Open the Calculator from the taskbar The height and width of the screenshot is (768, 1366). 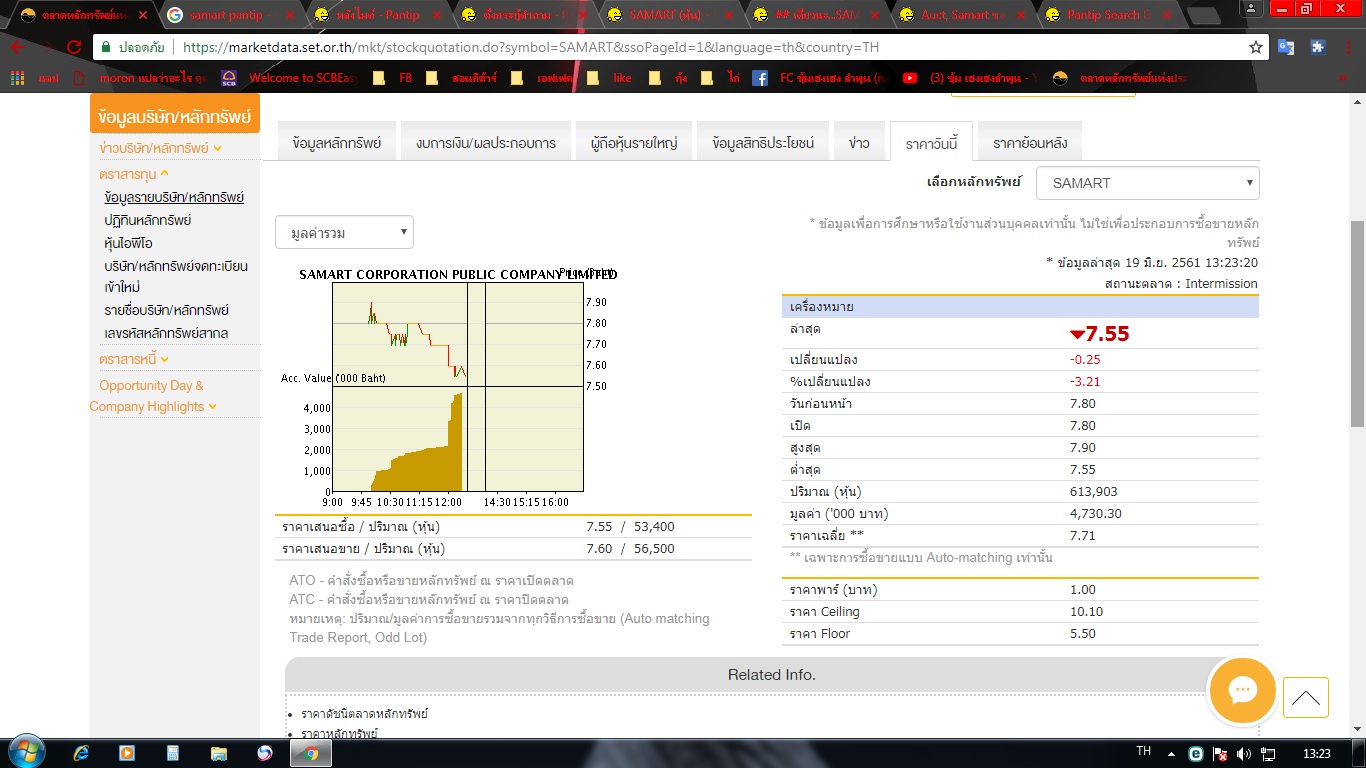tap(173, 753)
